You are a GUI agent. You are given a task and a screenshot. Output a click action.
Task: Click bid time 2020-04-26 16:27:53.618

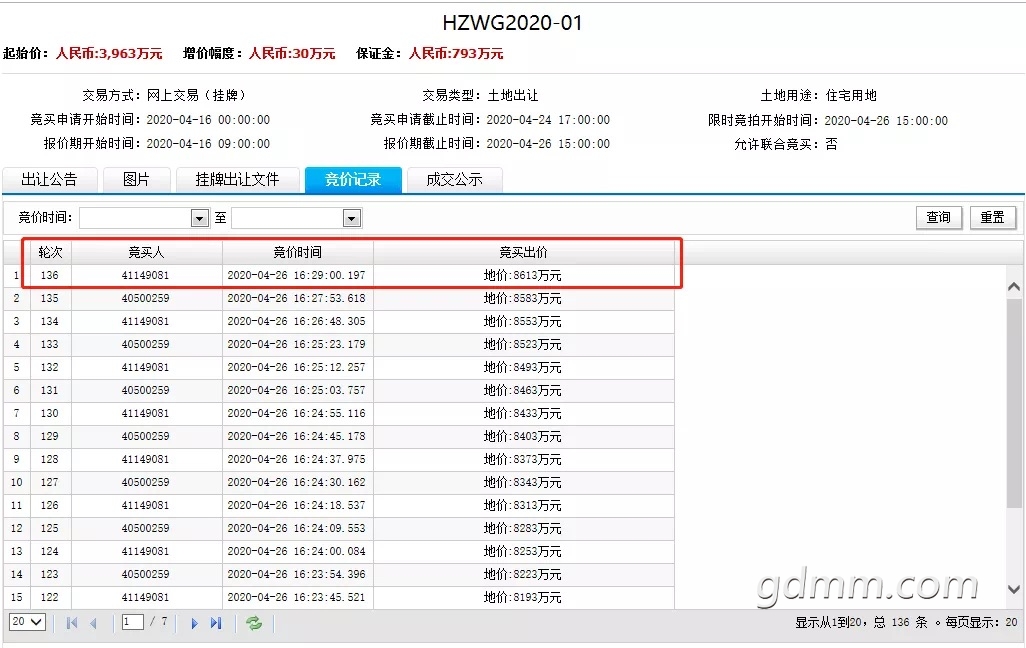coord(296,298)
